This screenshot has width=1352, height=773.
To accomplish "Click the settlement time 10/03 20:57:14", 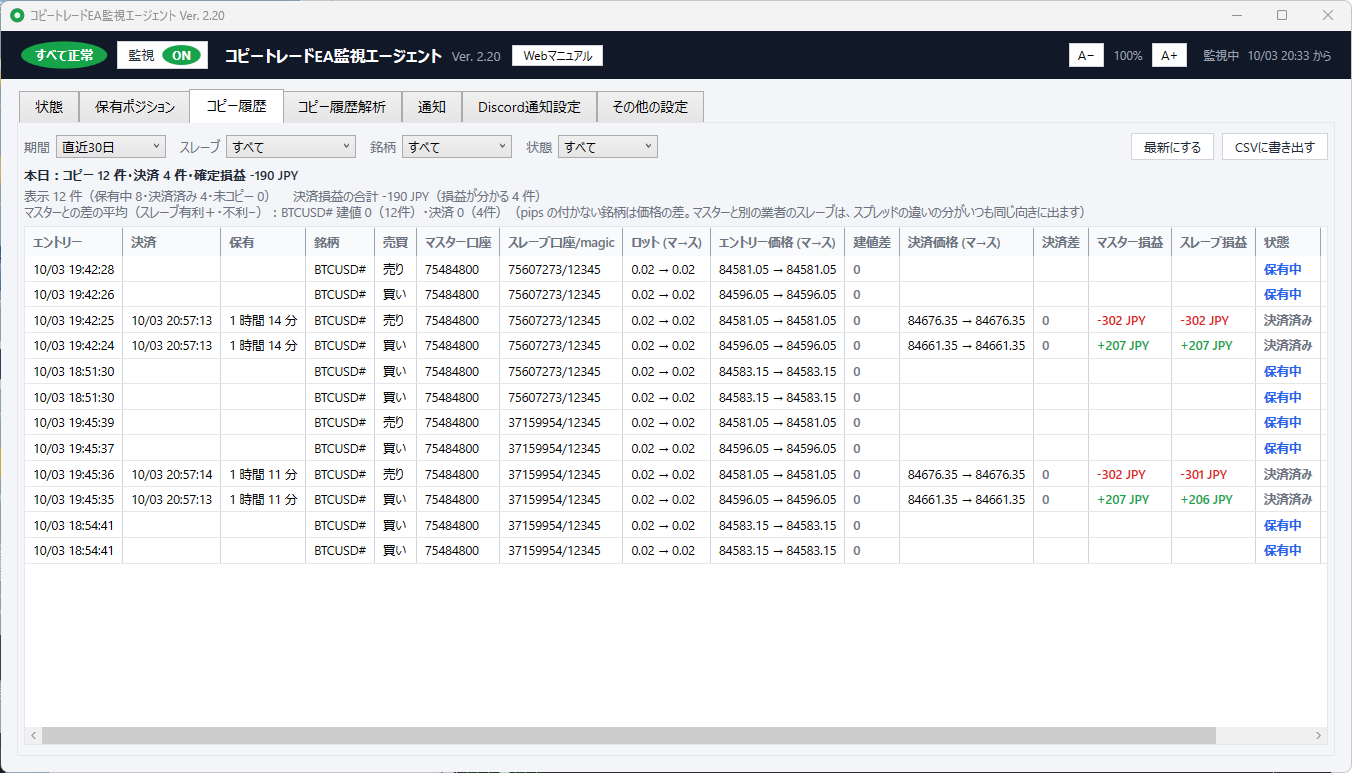I will (x=171, y=474).
